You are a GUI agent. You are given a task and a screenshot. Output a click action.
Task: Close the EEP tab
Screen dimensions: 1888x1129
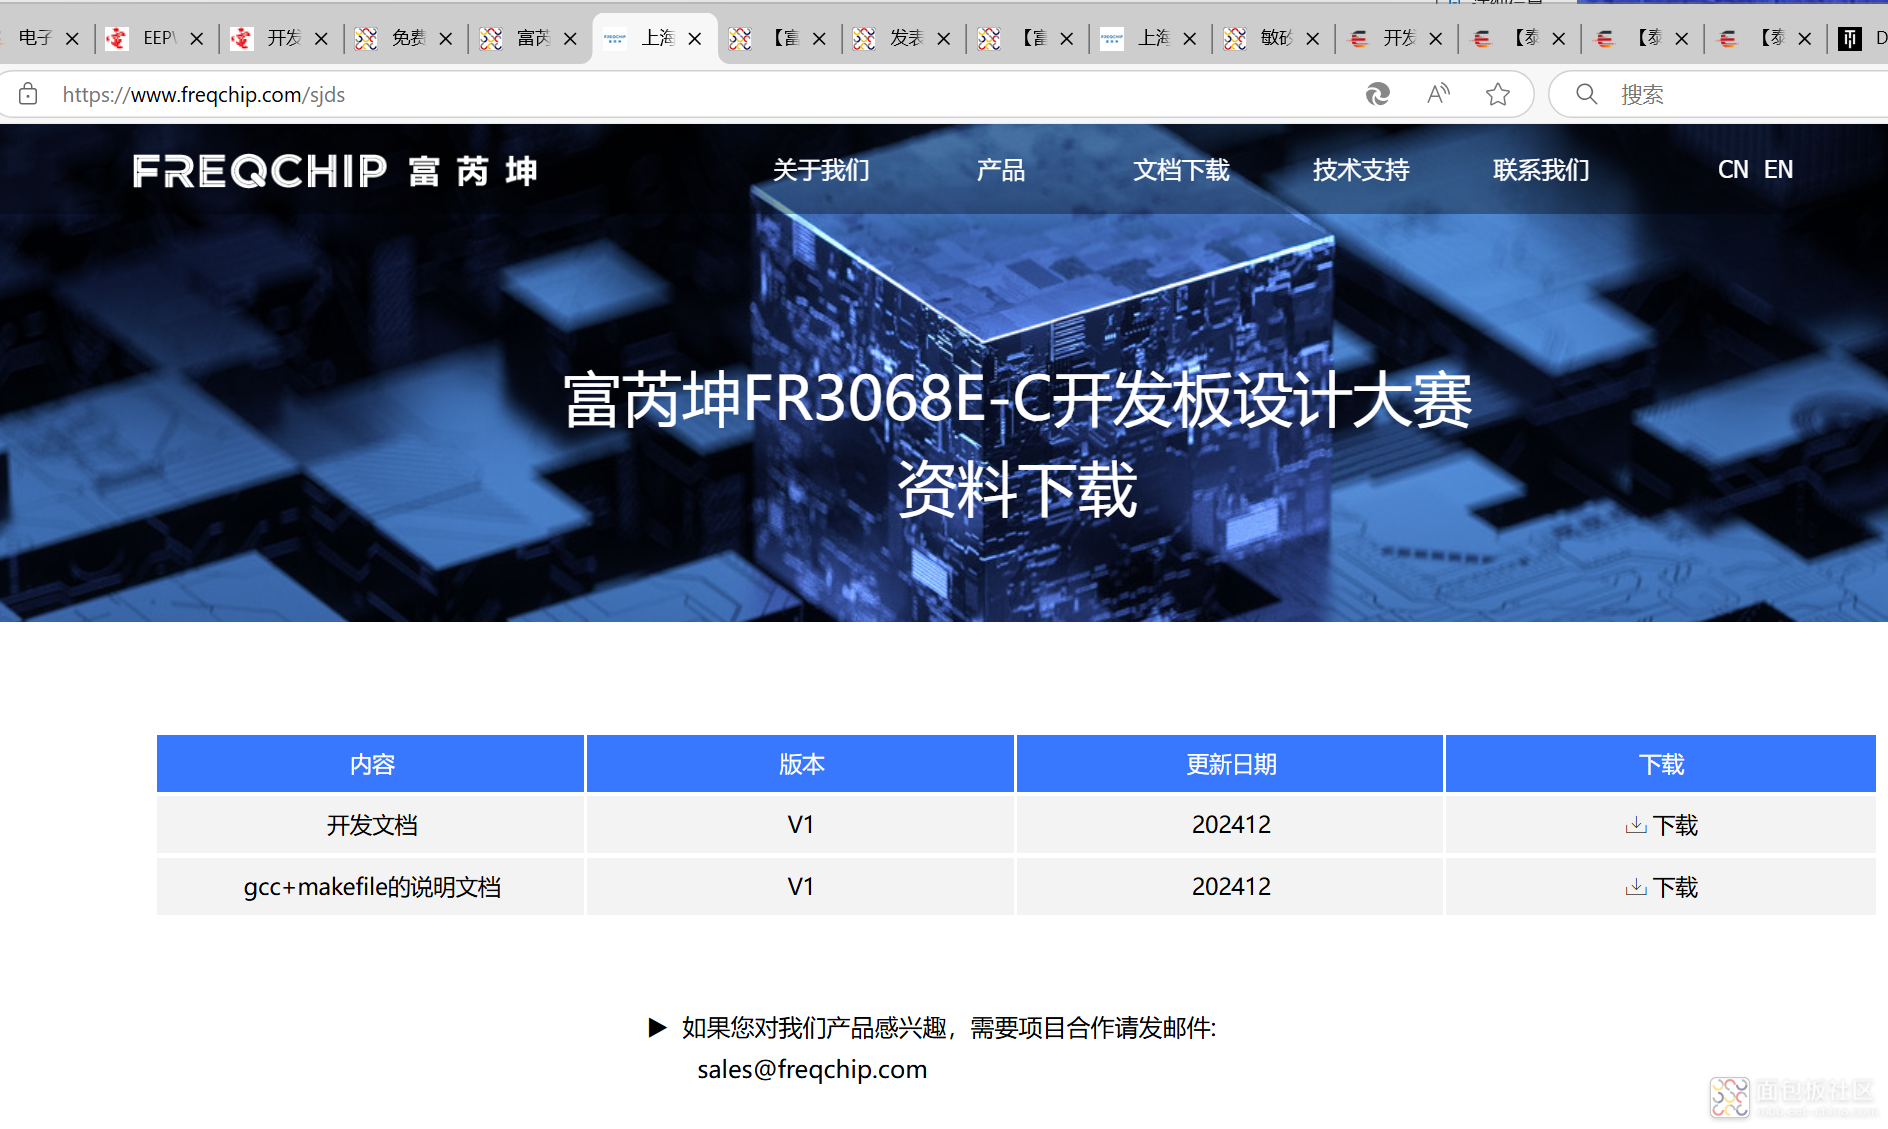click(x=197, y=39)
